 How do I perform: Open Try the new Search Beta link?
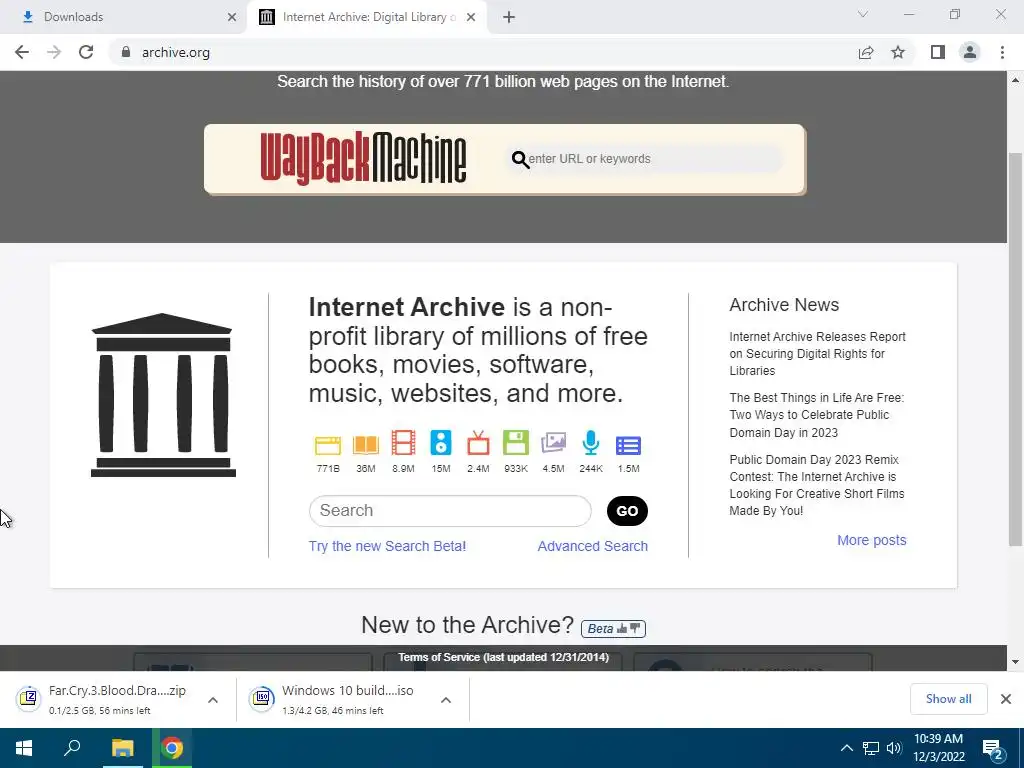point(387,546)
